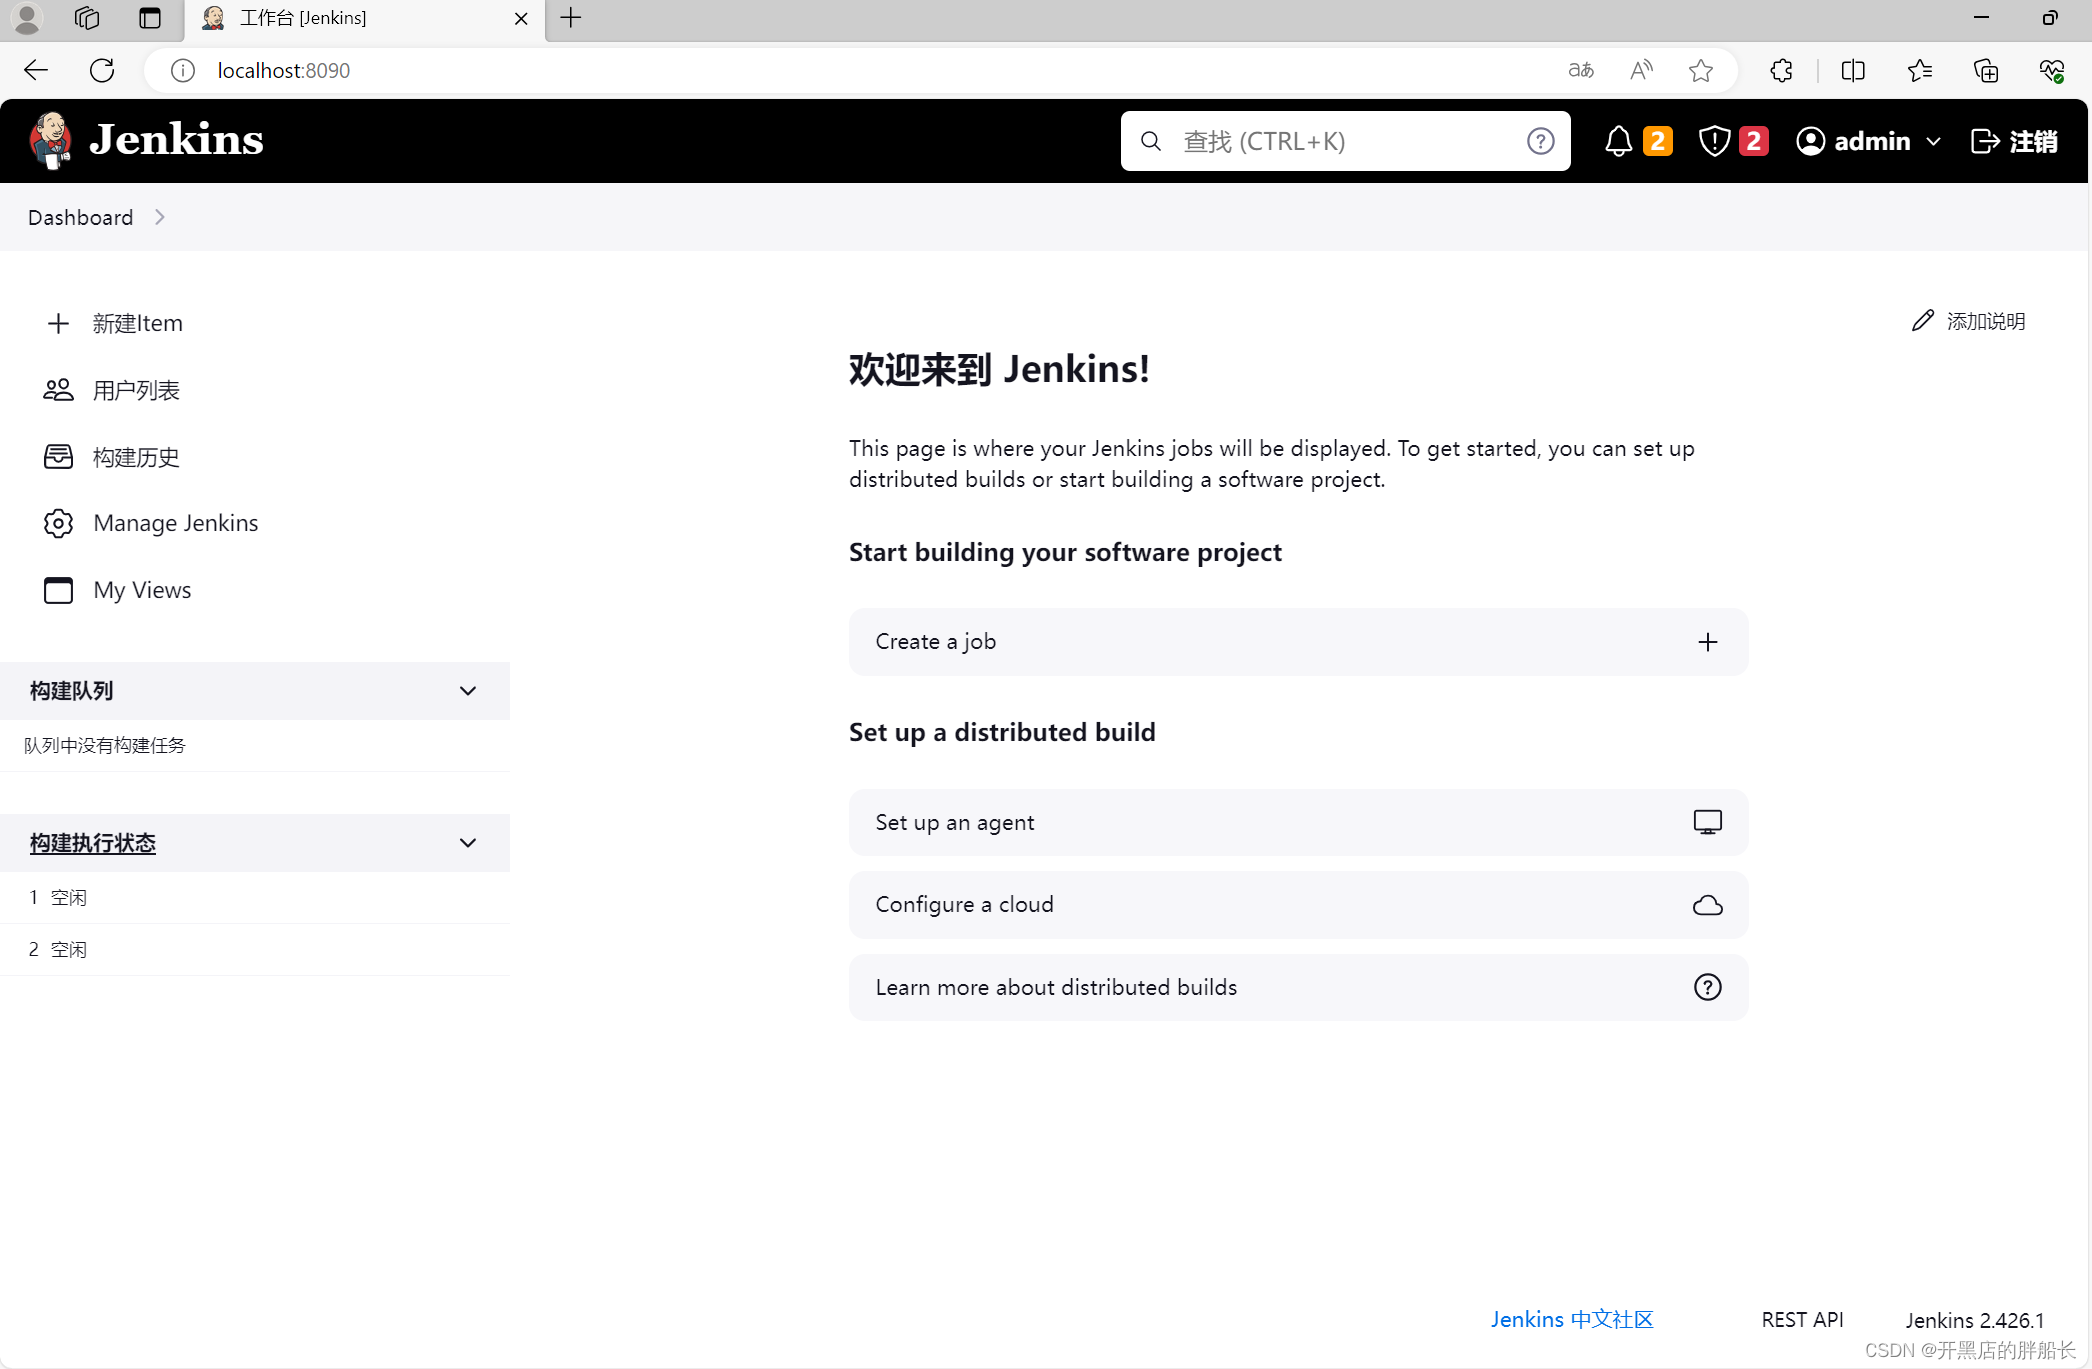Open Learn more about distributed builds
Viewport: 2092px width, 1369px height.
click(1298, 987)
